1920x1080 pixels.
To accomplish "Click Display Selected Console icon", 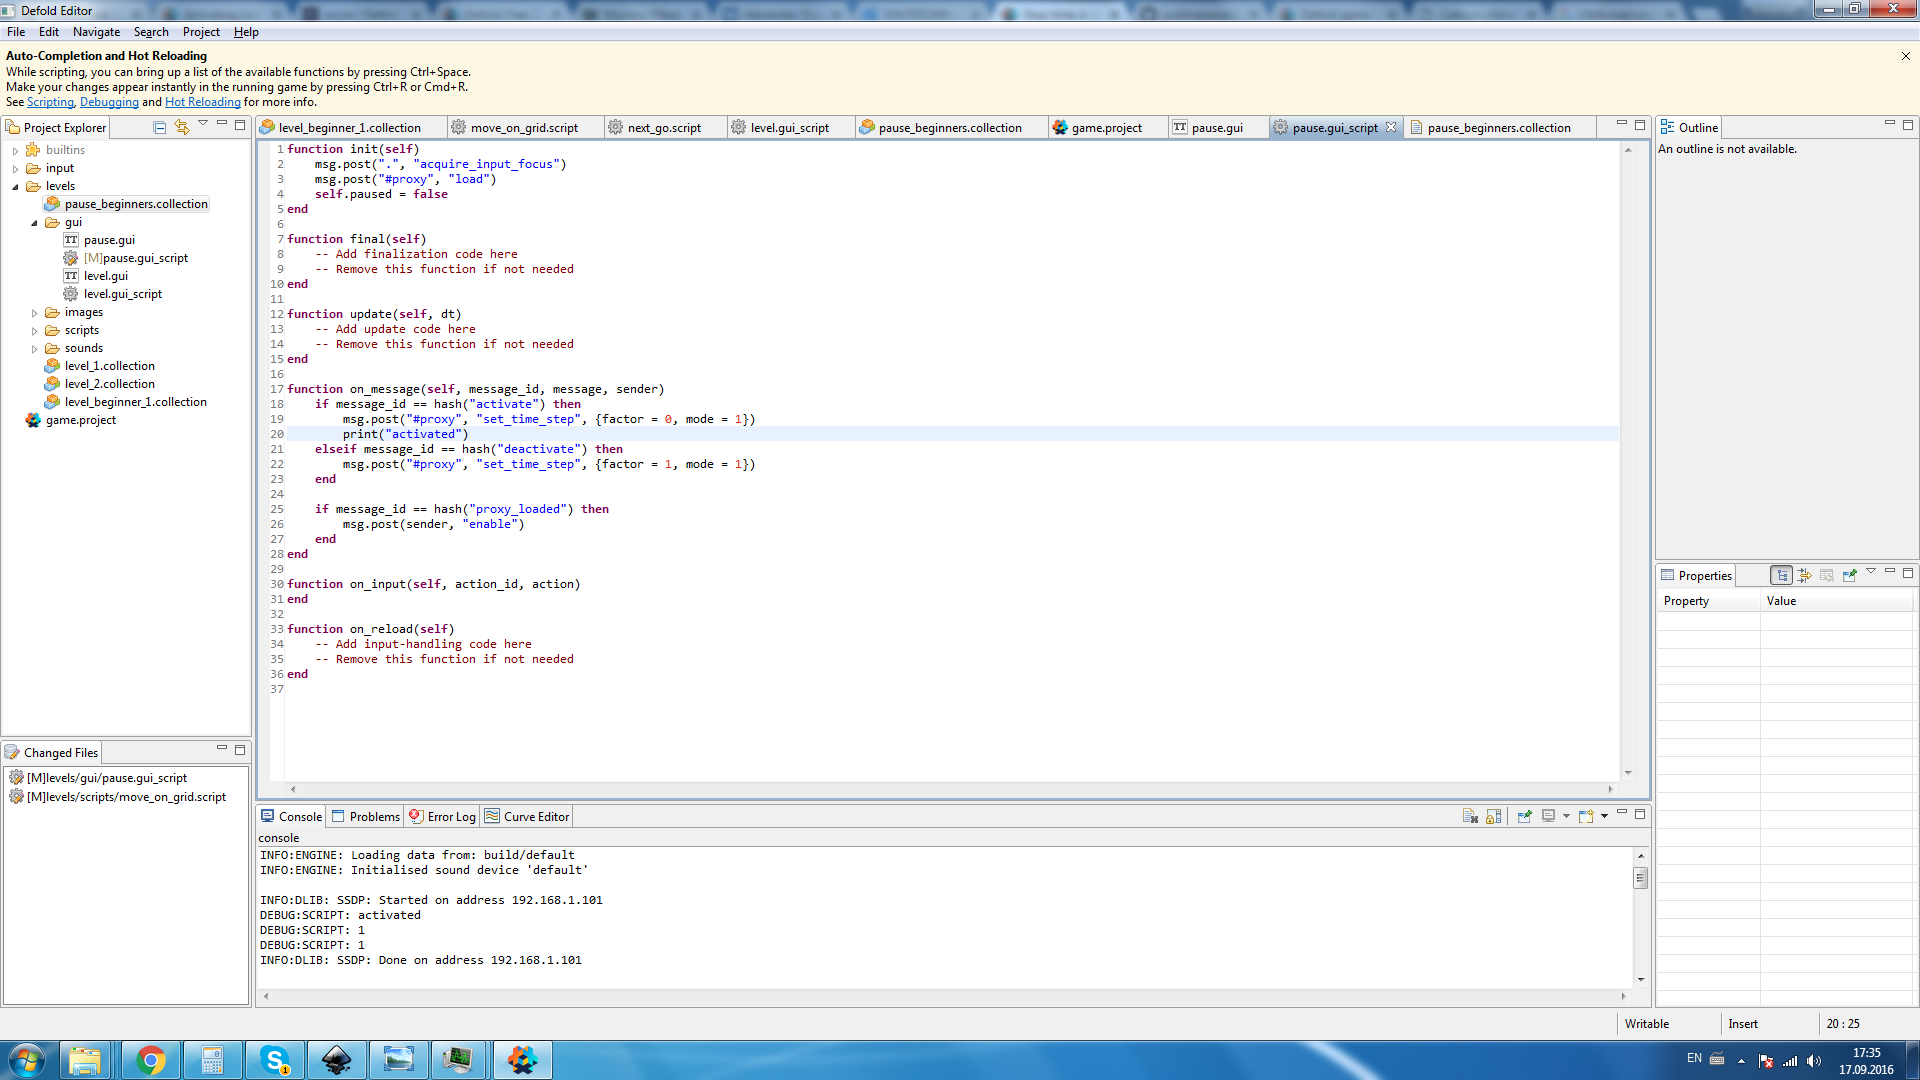I will pyautogui.click(x=1548, y=816).
